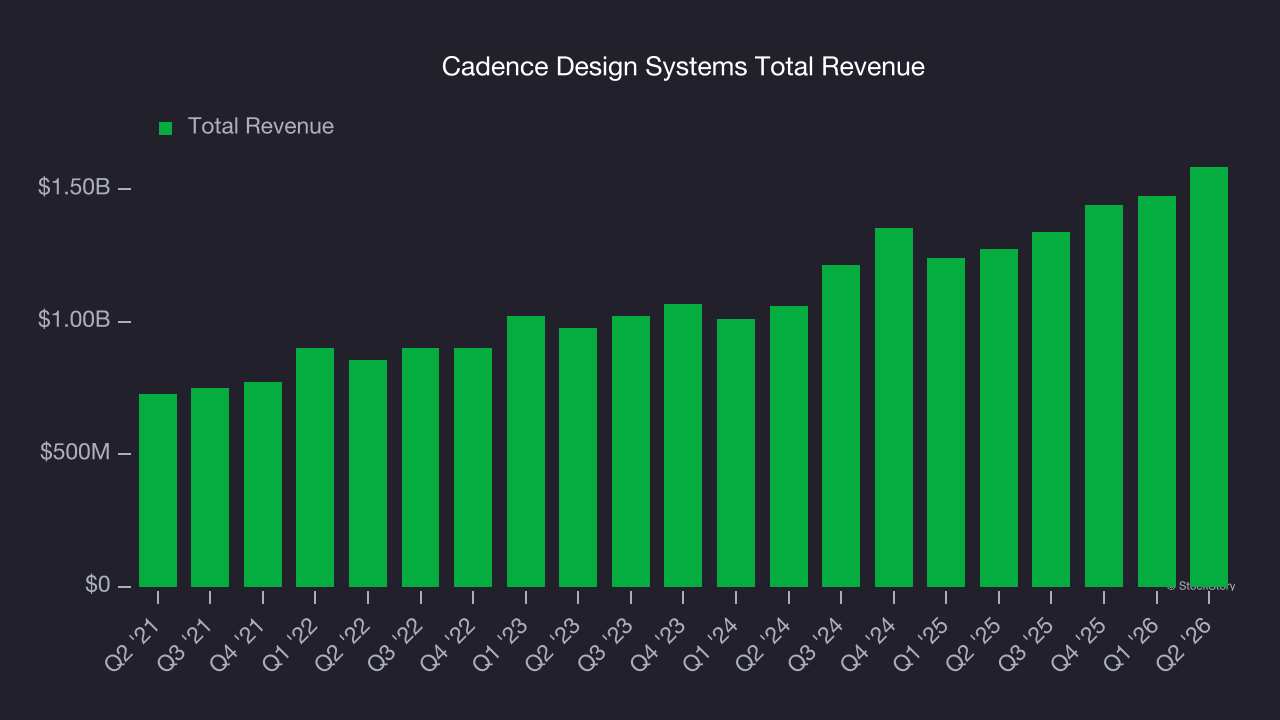Select the Q3 '22 revenue bar
The width and height of the screenshot is (1280, 720).
[x=421, y=467]
